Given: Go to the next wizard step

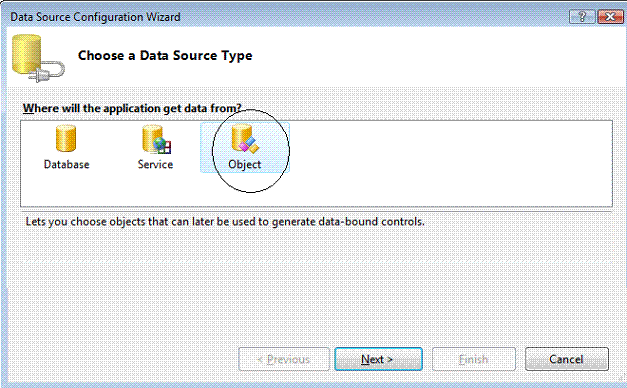Looking at the screenshot, I should click(378, 359).
